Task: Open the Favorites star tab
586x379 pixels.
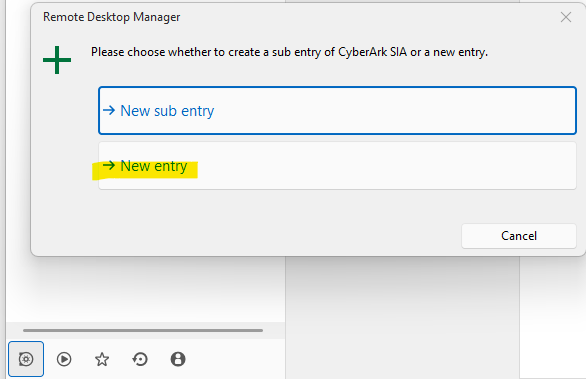Action: [x=102, y=359]
